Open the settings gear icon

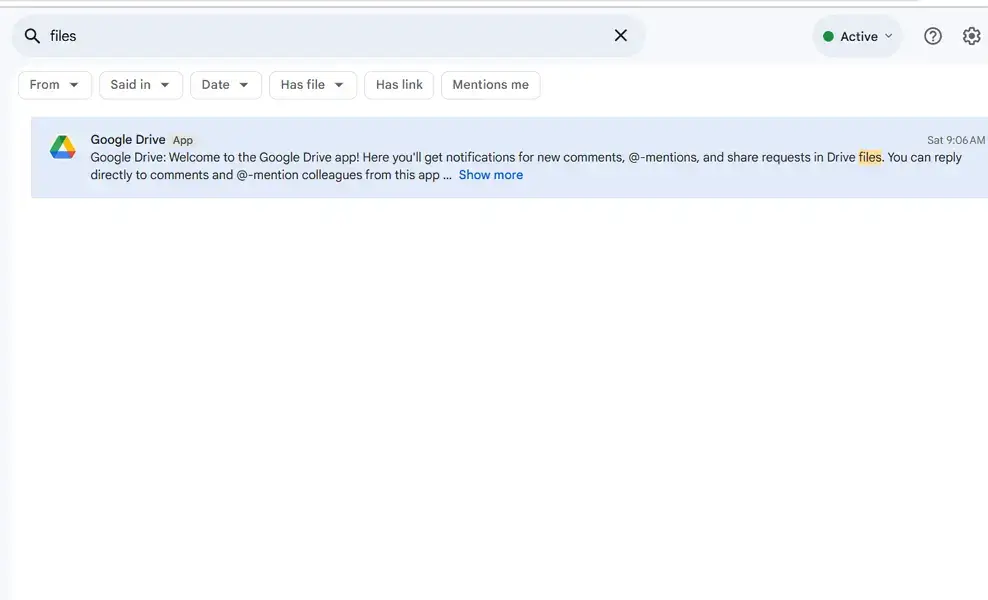(x=972, y=37)
